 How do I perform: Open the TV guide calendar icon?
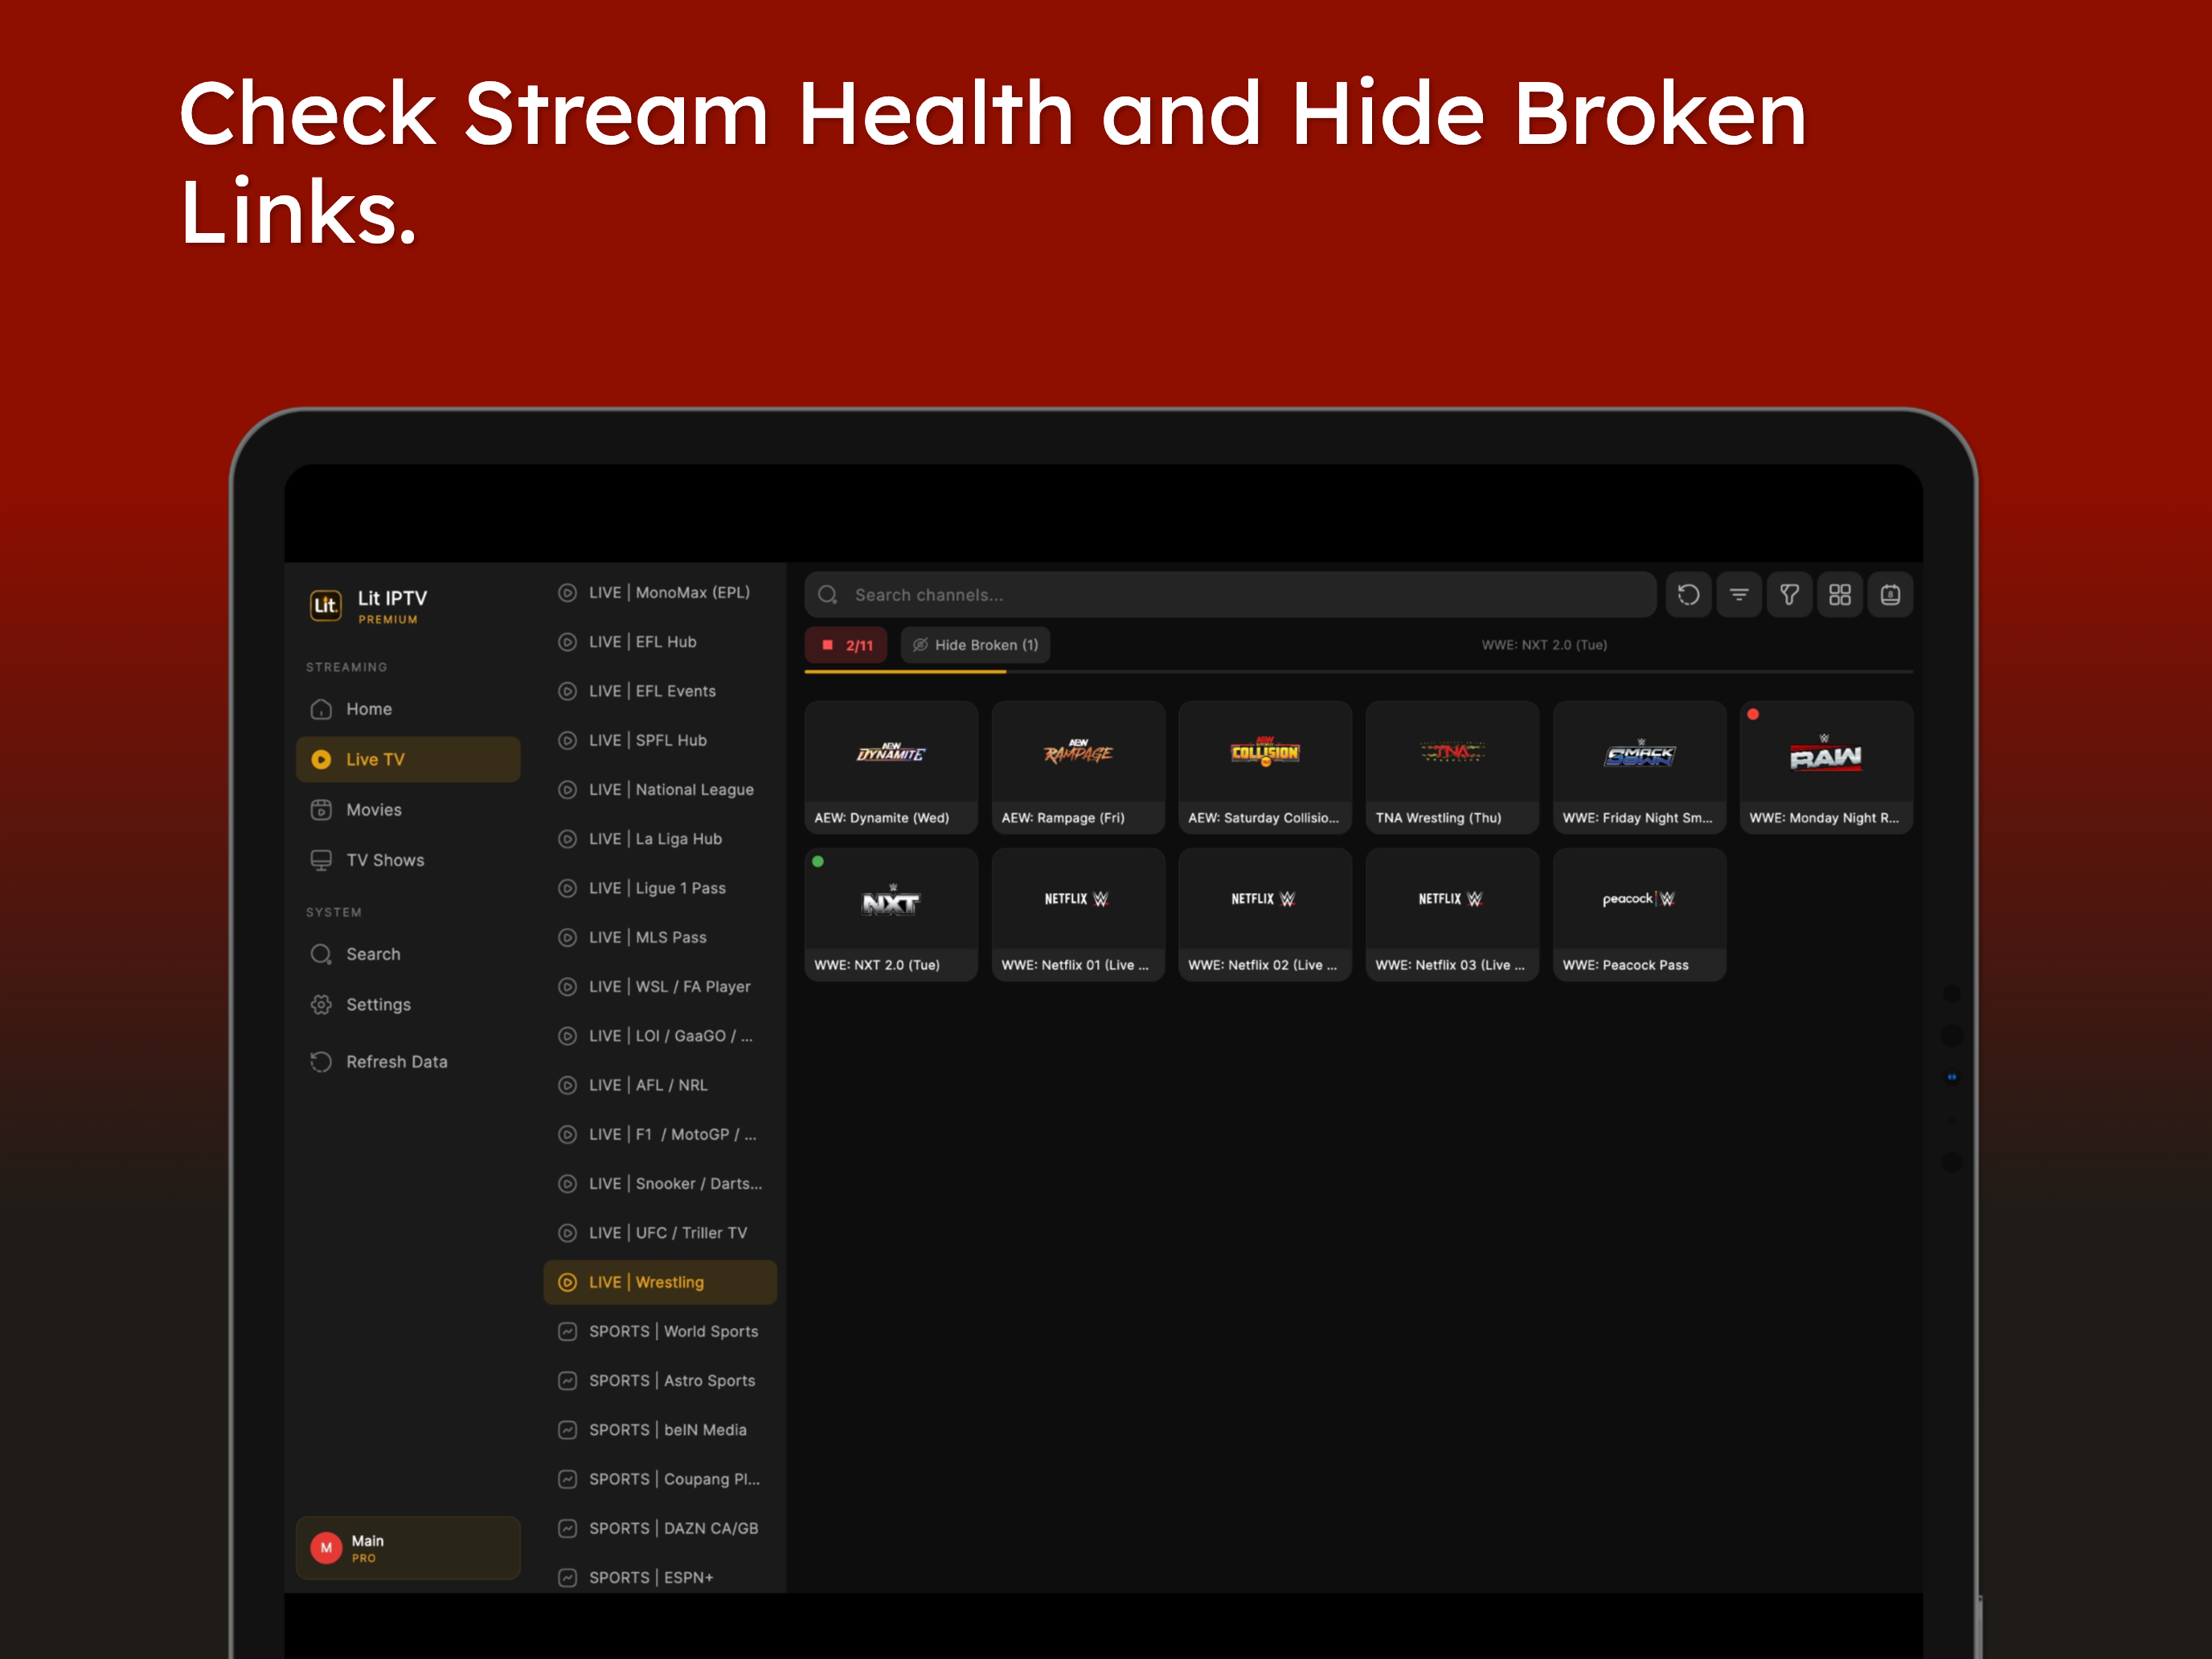[x=1890, y=595]
